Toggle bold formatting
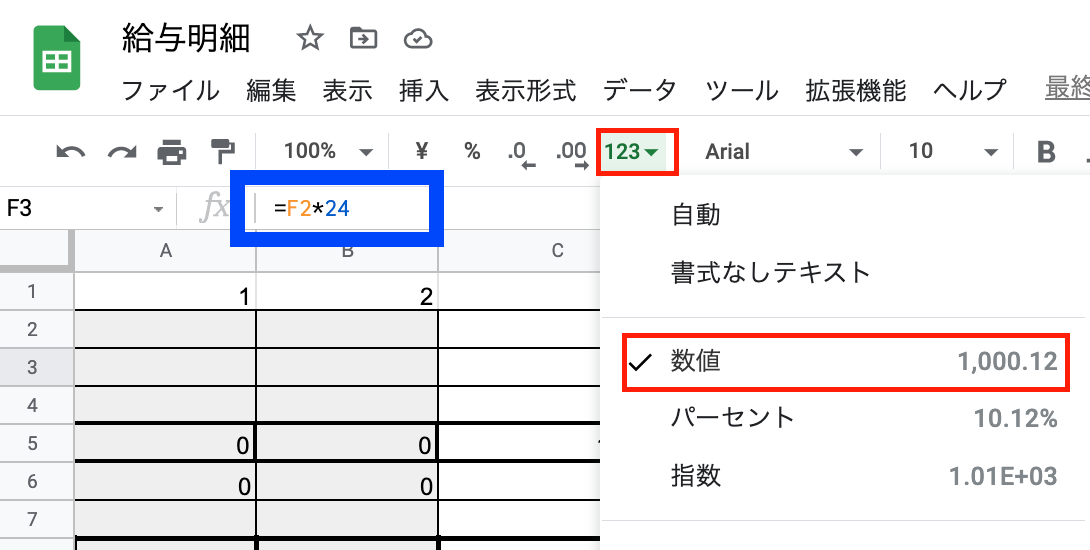 click(1046, 152)
